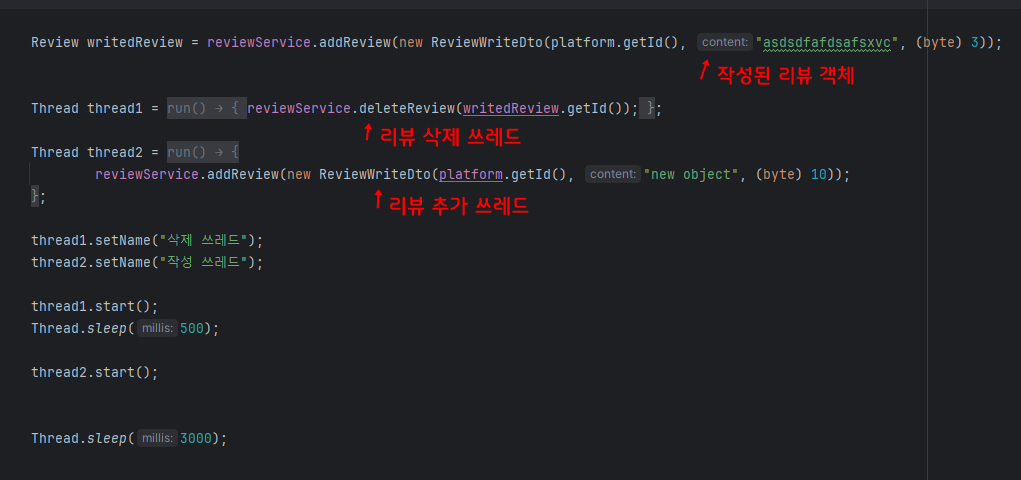Image resolution: width=1021 pixels, height=480 pixels.
Task: Click the thread2.setName line
Action: tap(147, 263)
